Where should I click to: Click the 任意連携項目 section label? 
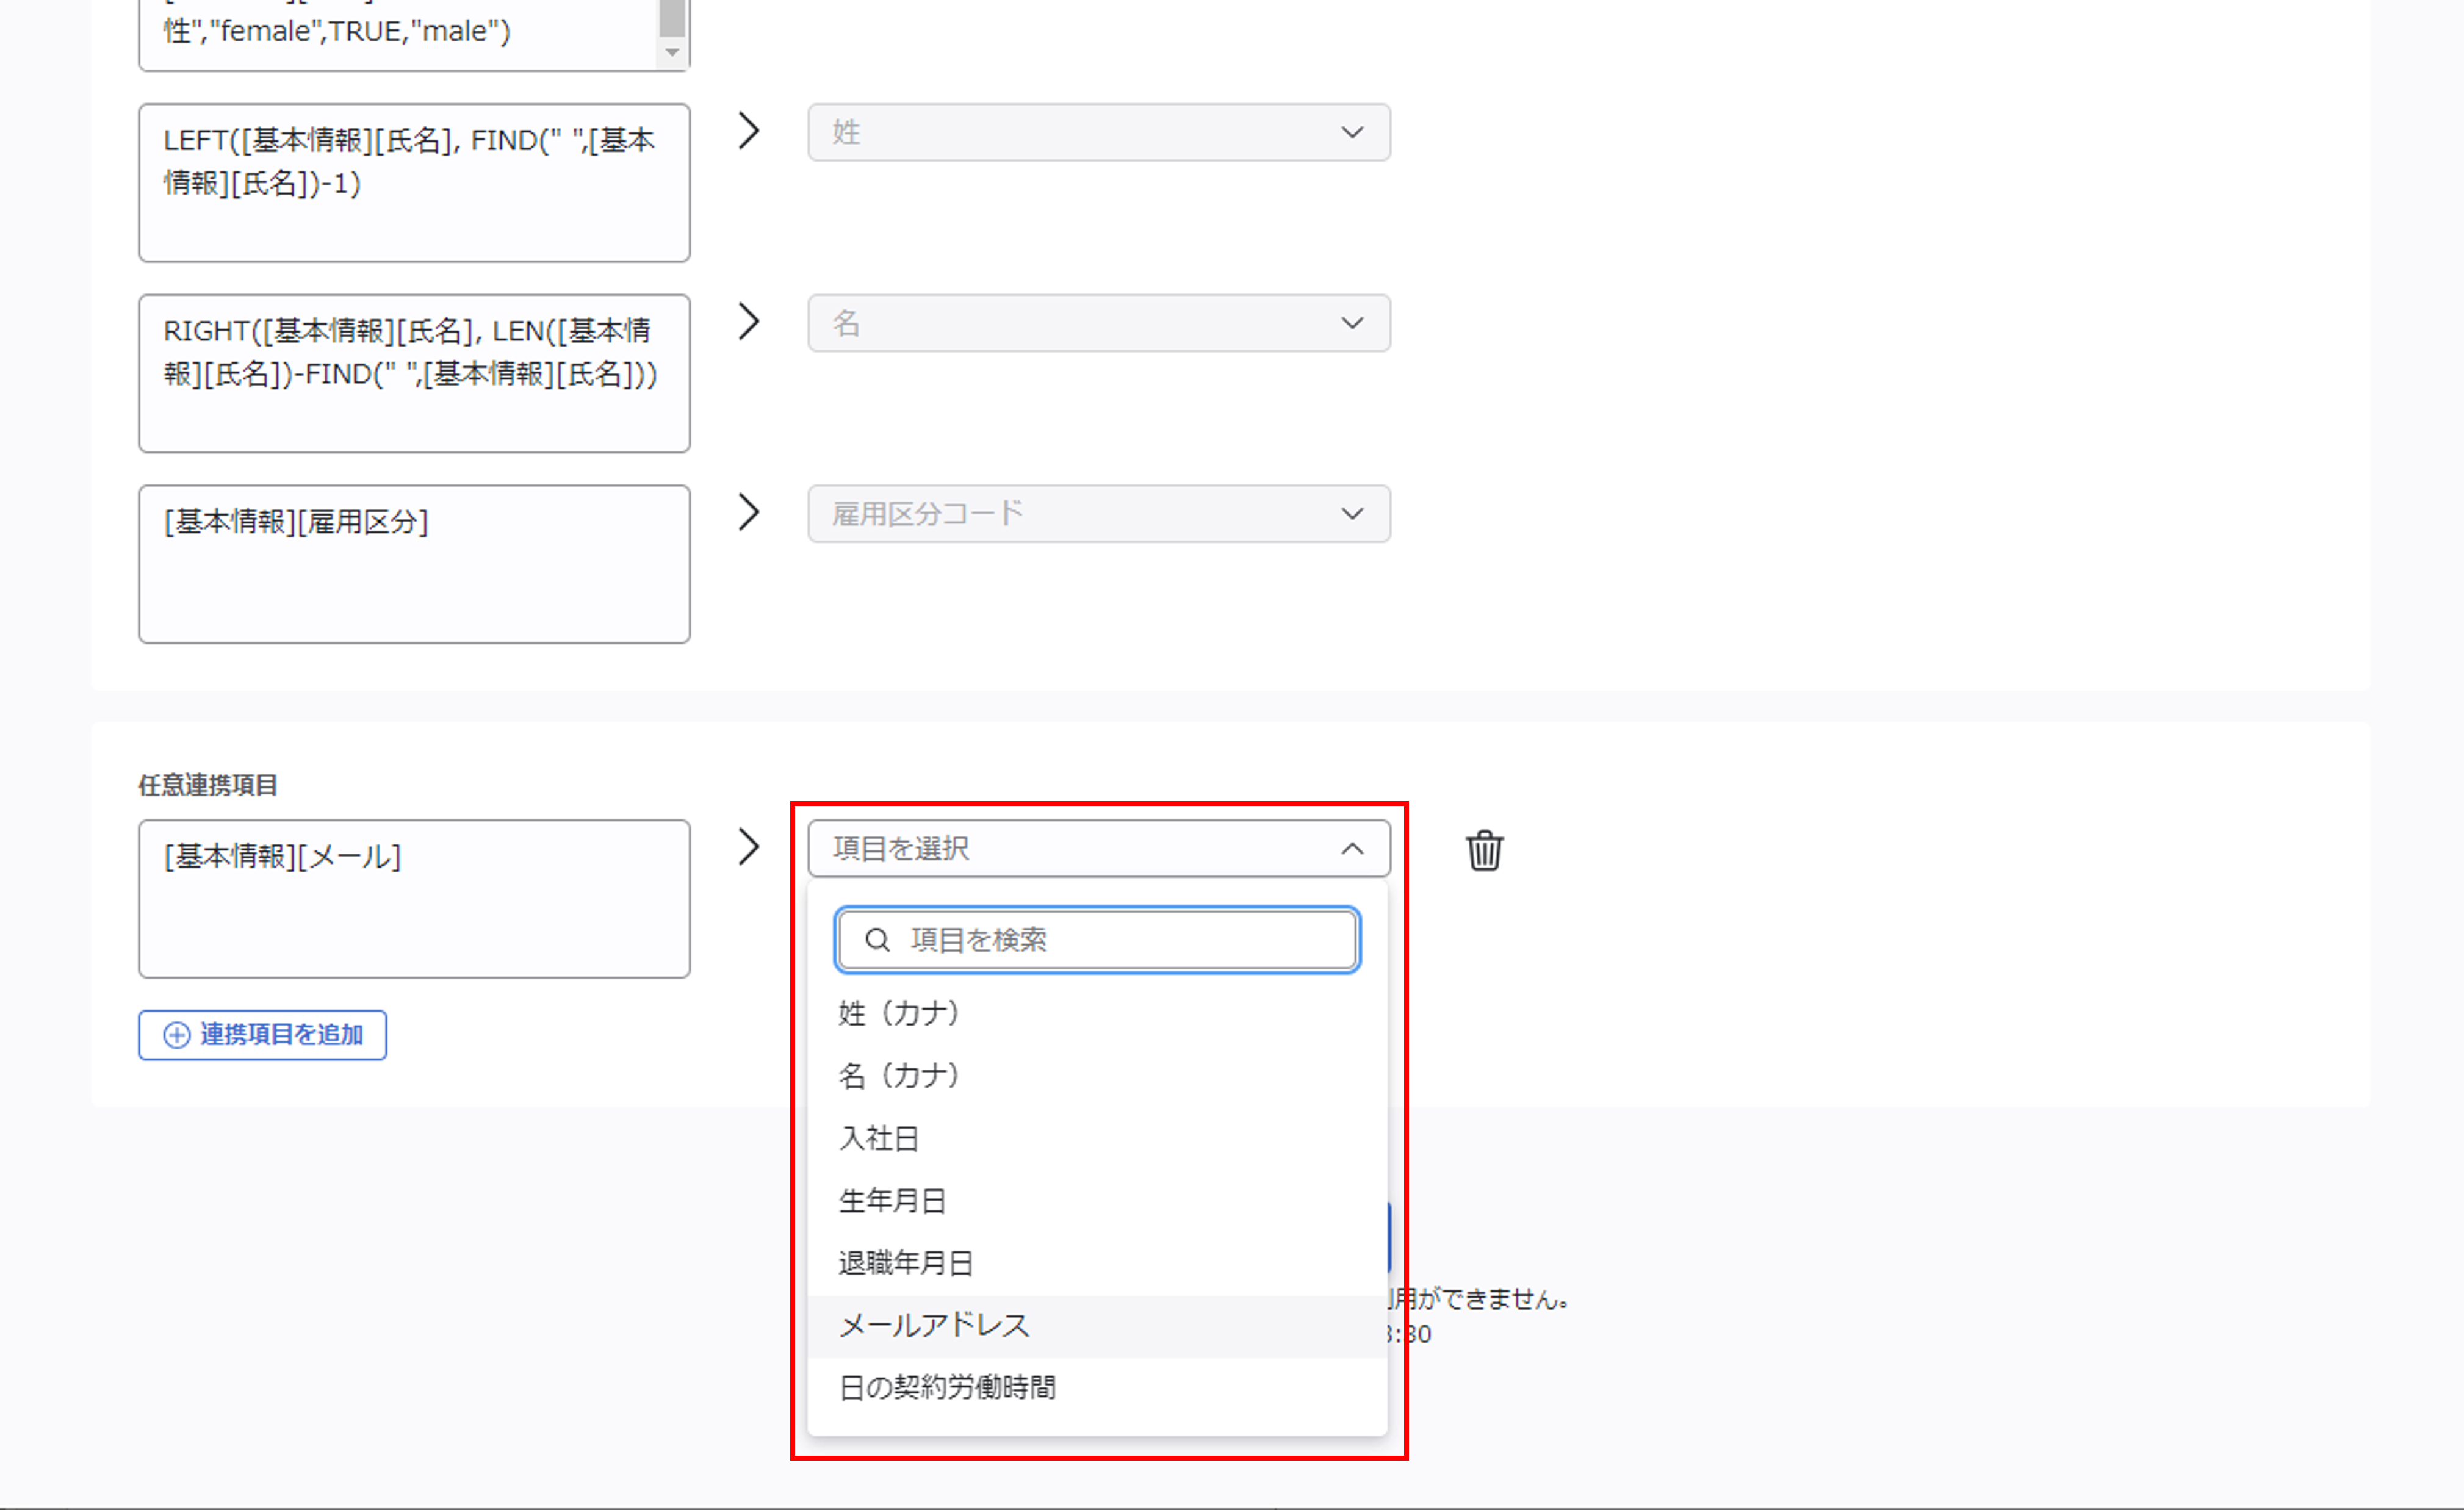[x=208, y=785]
